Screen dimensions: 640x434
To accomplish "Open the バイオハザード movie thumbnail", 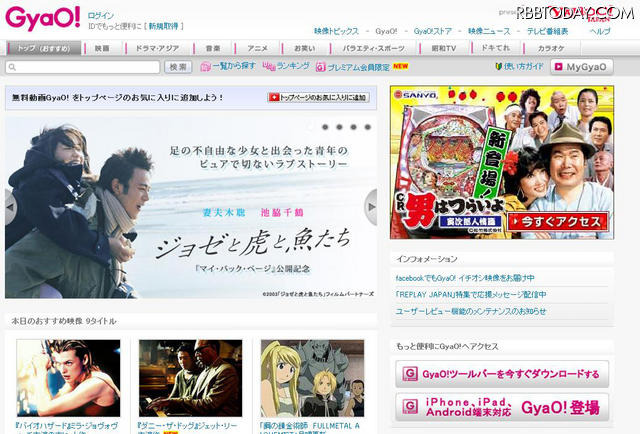I will (69, 378).
